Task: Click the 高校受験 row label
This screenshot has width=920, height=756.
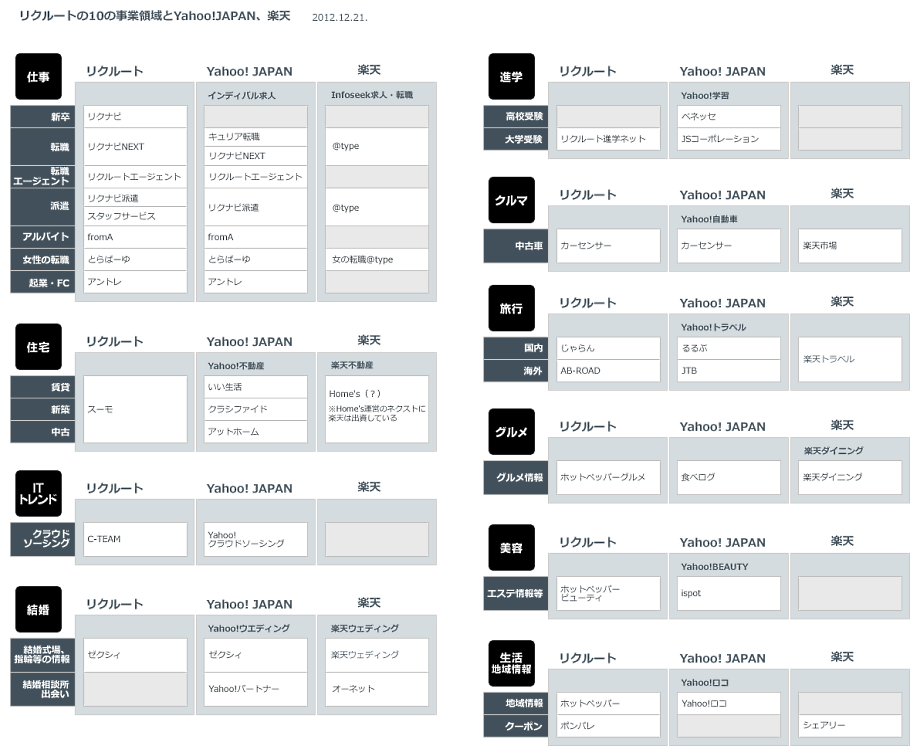Action: pyautogui.click(x=516, y=117)
